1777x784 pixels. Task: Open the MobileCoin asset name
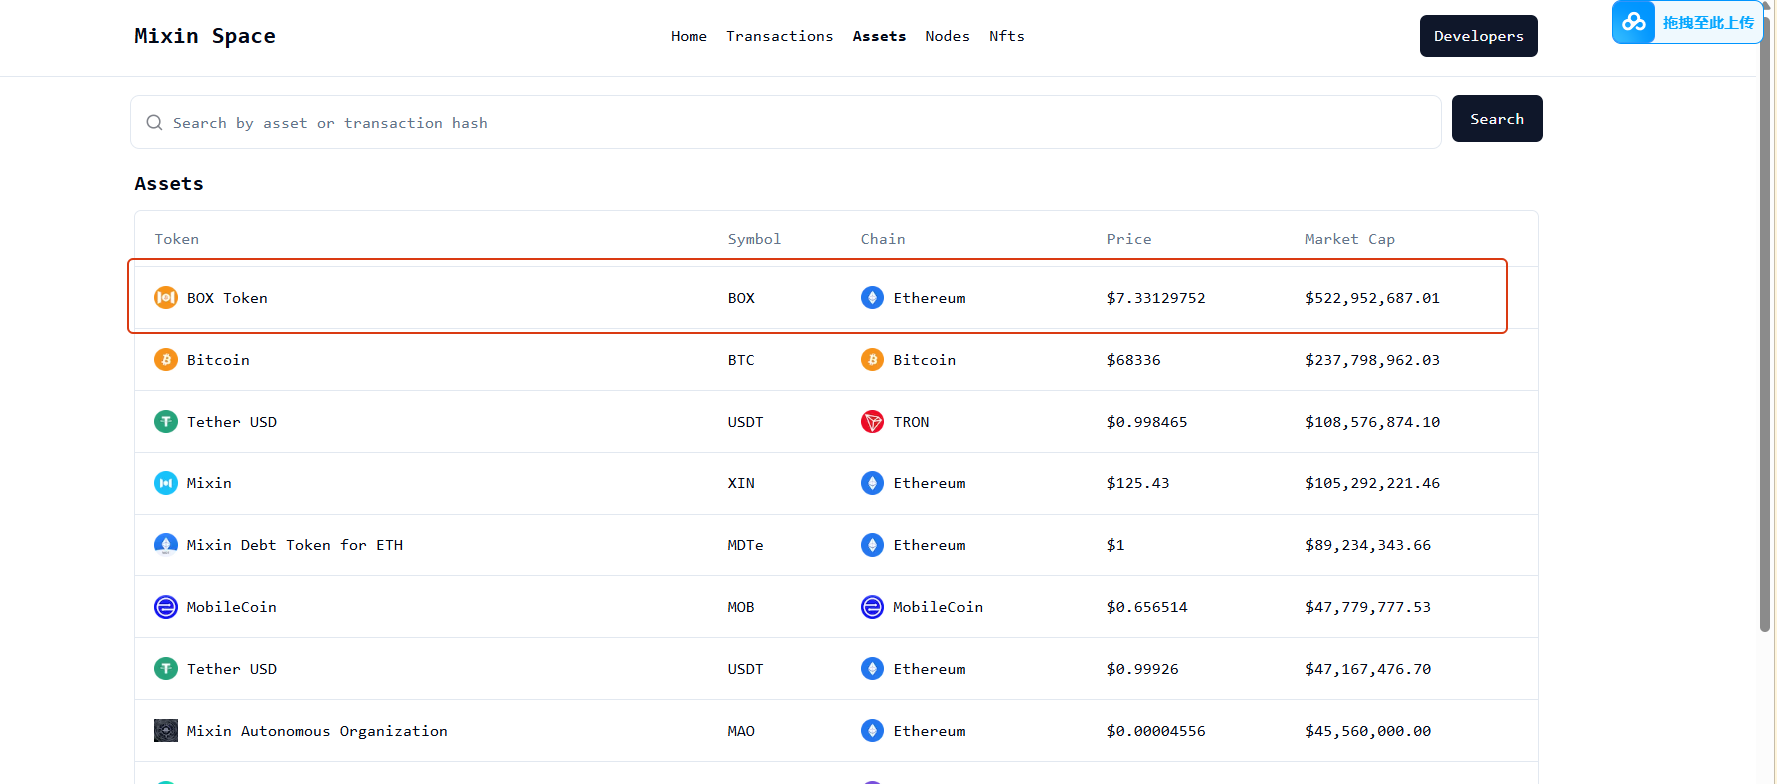232,607
